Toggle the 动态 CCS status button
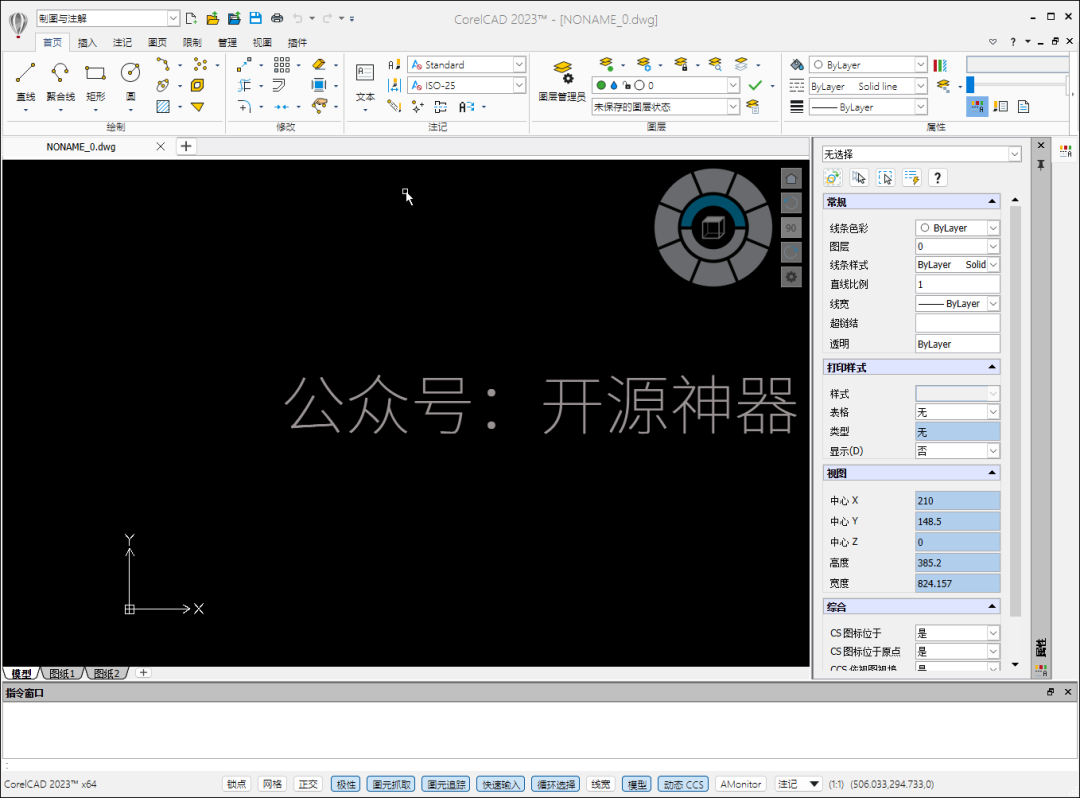 click(x=683, y=784)
